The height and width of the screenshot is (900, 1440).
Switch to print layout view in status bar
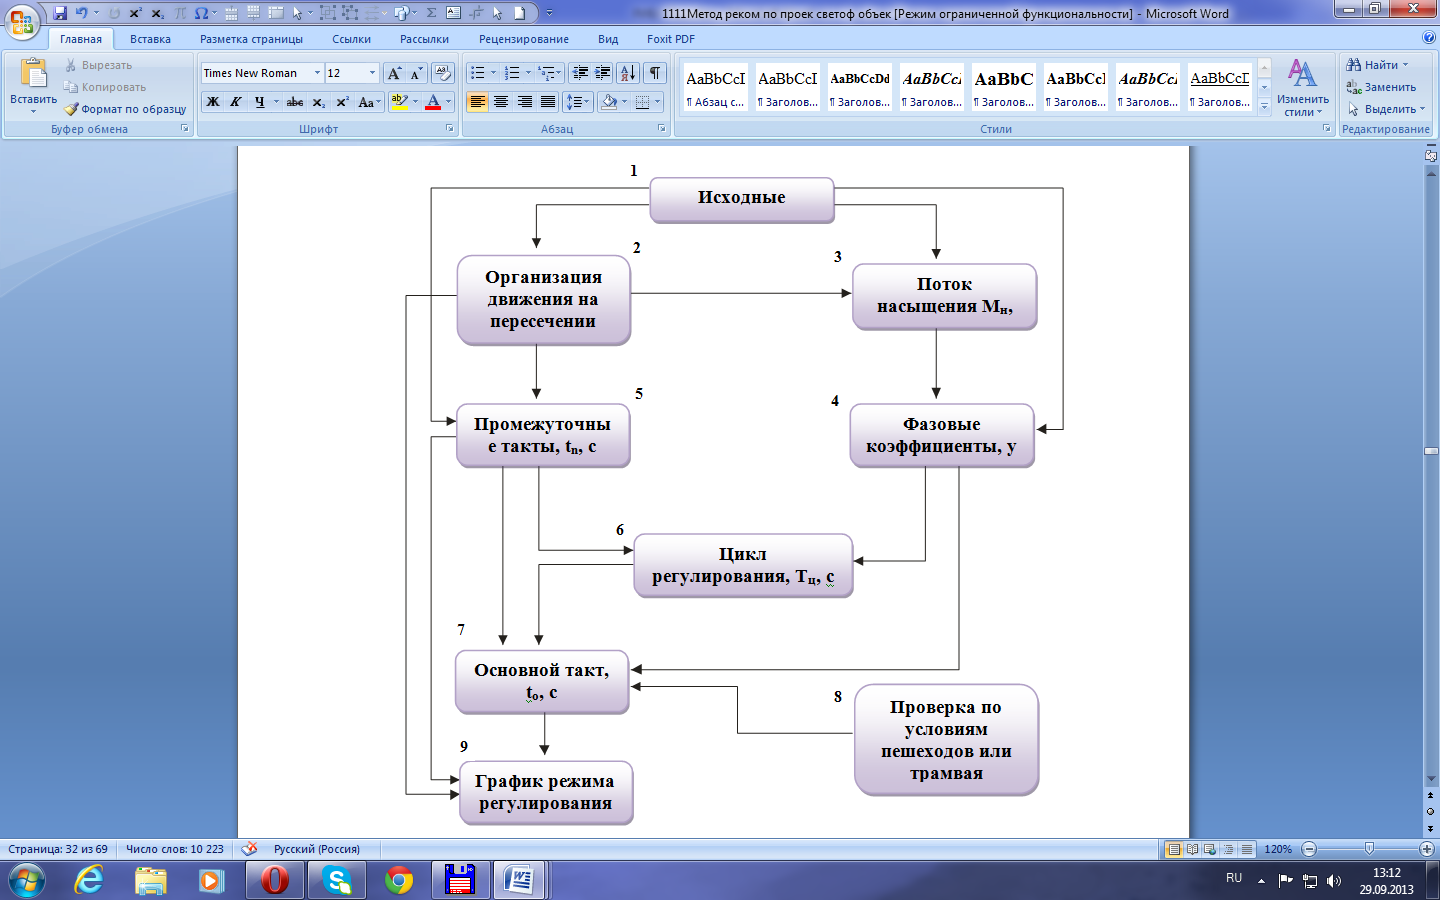pyautogui.click(x=1175, y=849)
